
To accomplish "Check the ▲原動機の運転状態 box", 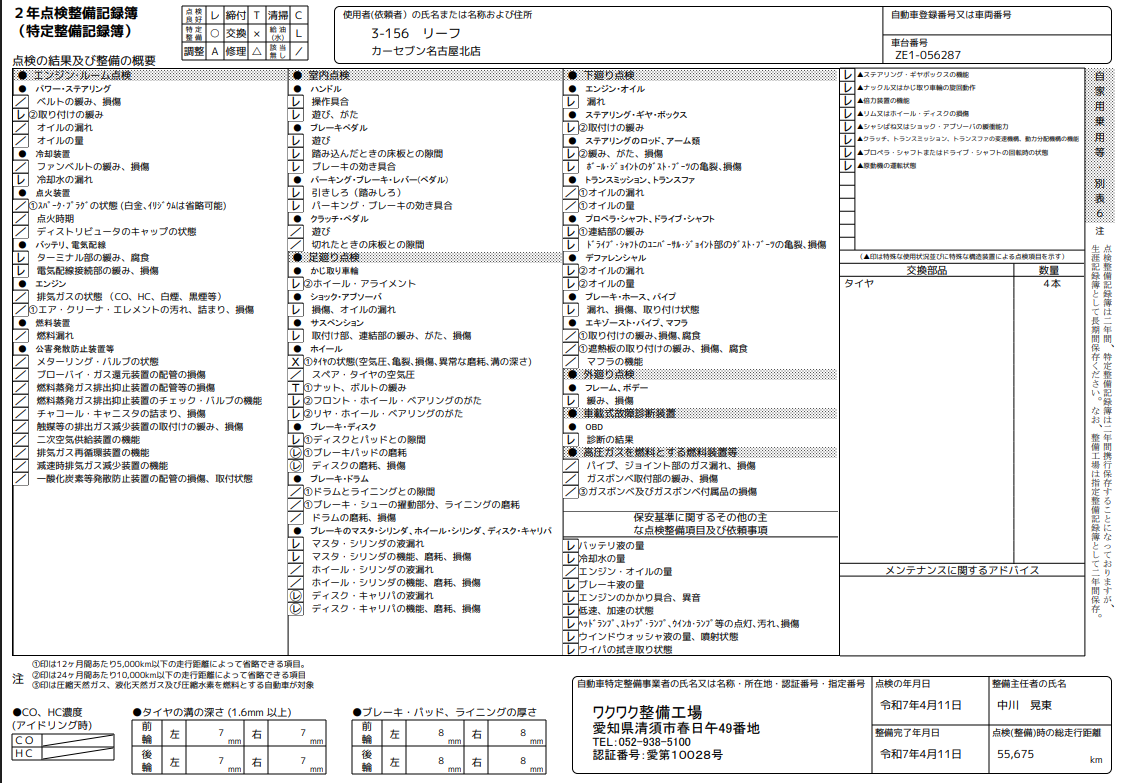I will tap(847, 165).
